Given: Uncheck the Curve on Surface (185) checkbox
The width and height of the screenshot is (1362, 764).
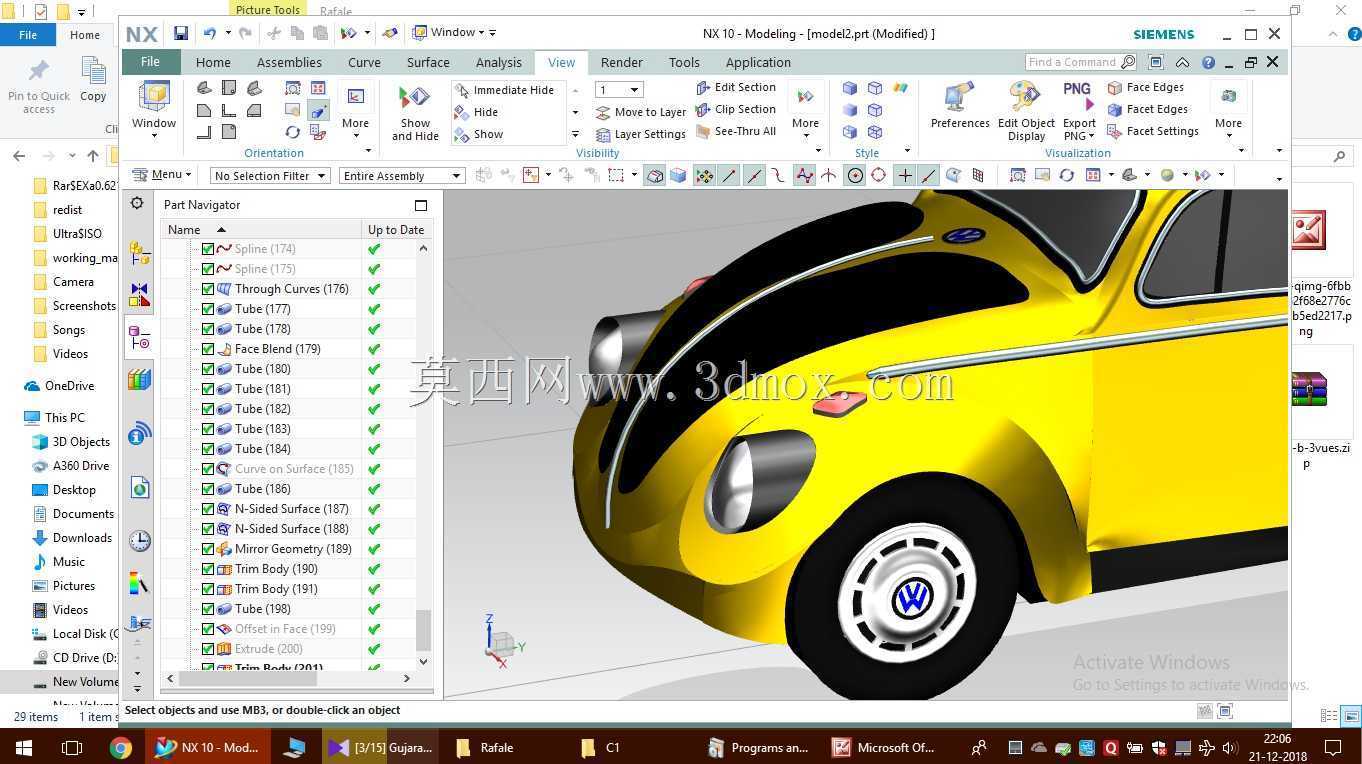Looking at the screenshot, I should pyautogui.click(x=208, y=469).
